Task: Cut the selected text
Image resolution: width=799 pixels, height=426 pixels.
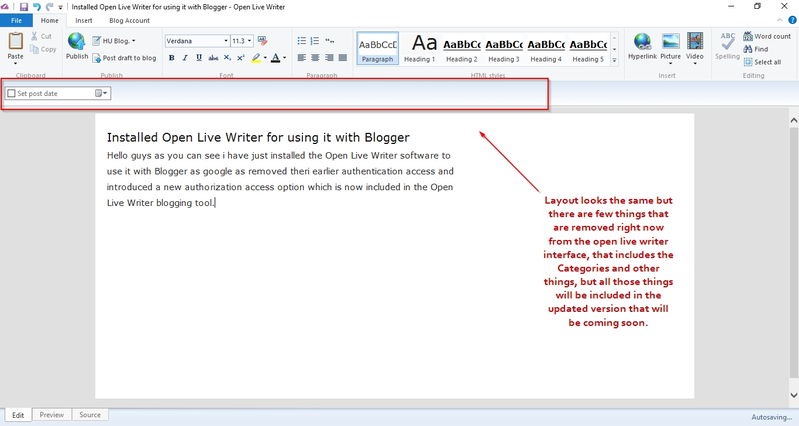Action: (x=41, y=36)
